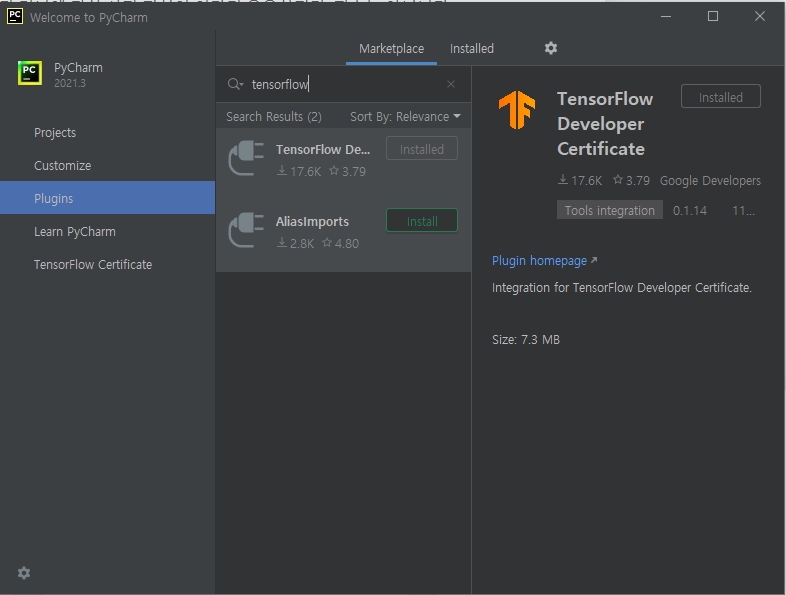This screenshot has height=595, width=786.
Task: Click Installed button in plugin detail header
Action: tap(721, 97)
